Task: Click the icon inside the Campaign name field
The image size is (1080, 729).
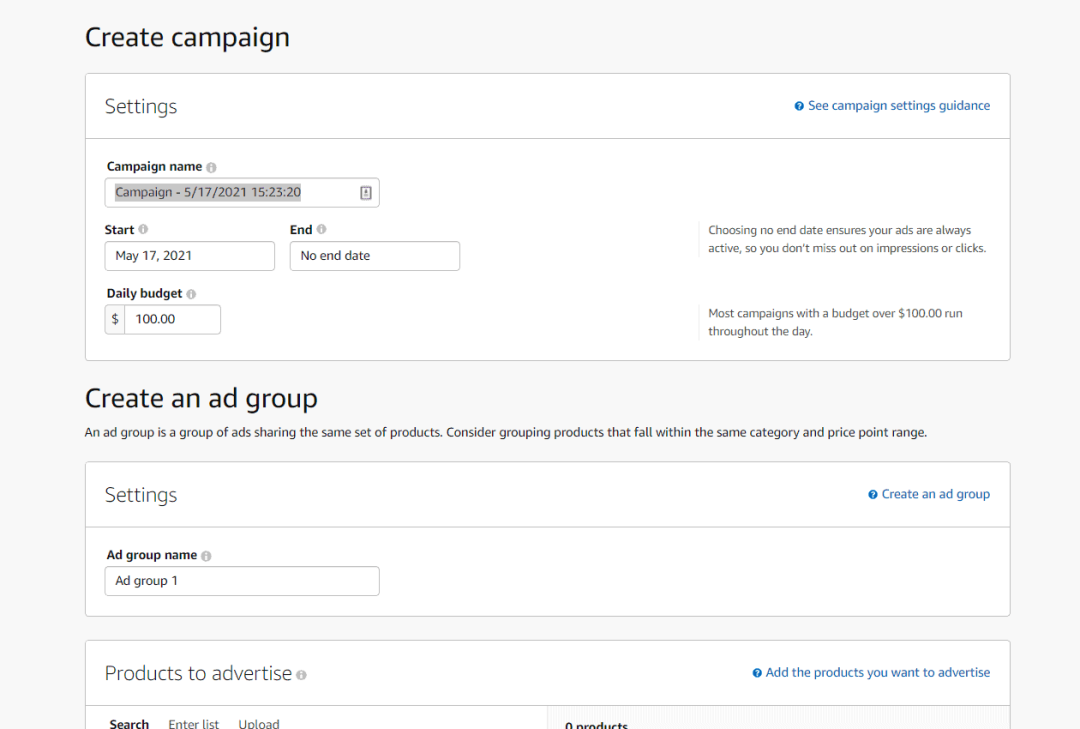Action: (365, 192)
